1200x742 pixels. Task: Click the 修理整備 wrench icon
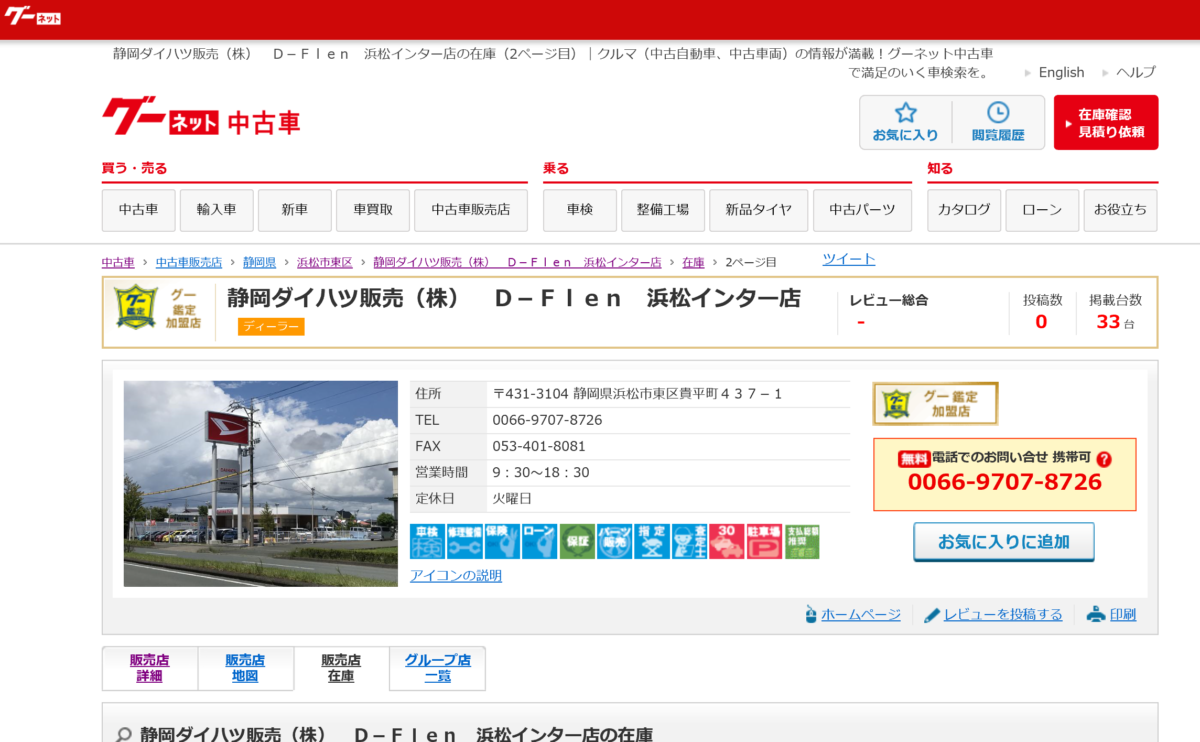pyautogui.click(x=465, y=541)
